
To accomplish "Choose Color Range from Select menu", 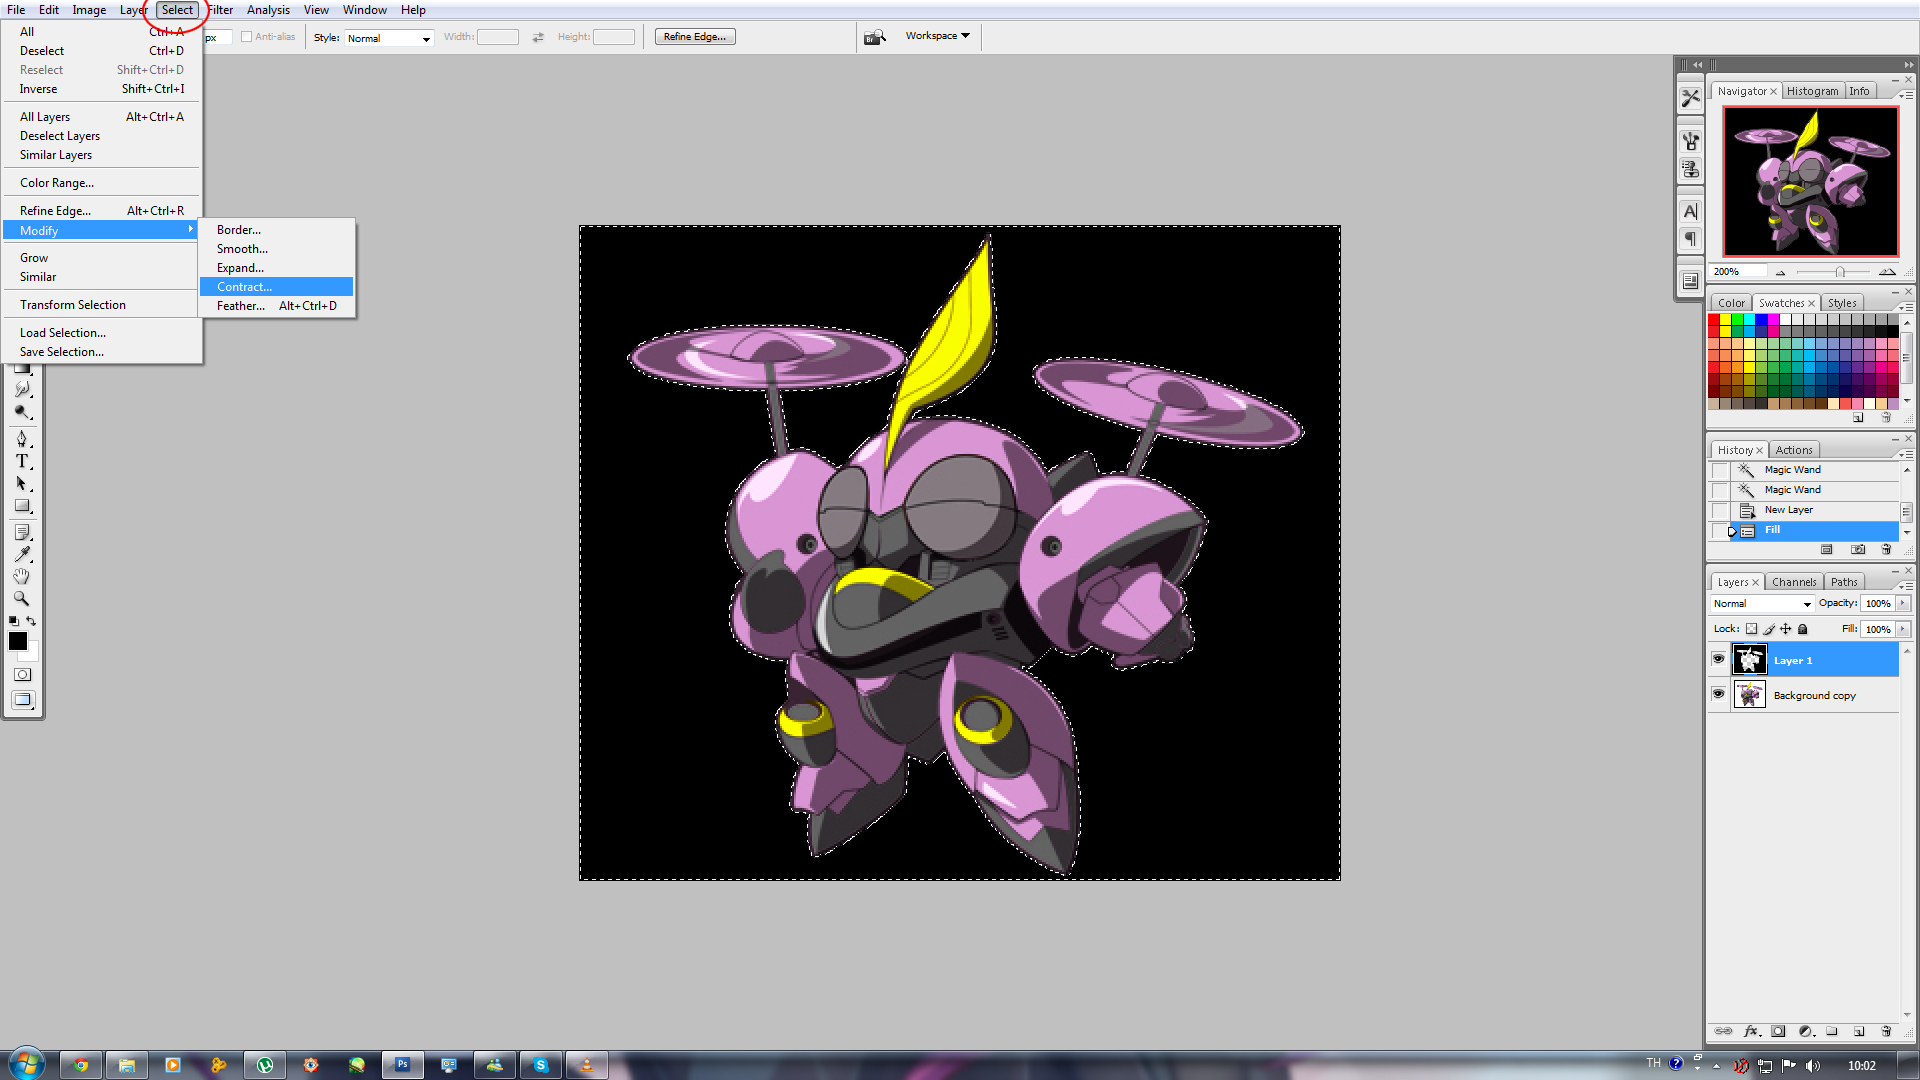I will (x=101, y=183).
